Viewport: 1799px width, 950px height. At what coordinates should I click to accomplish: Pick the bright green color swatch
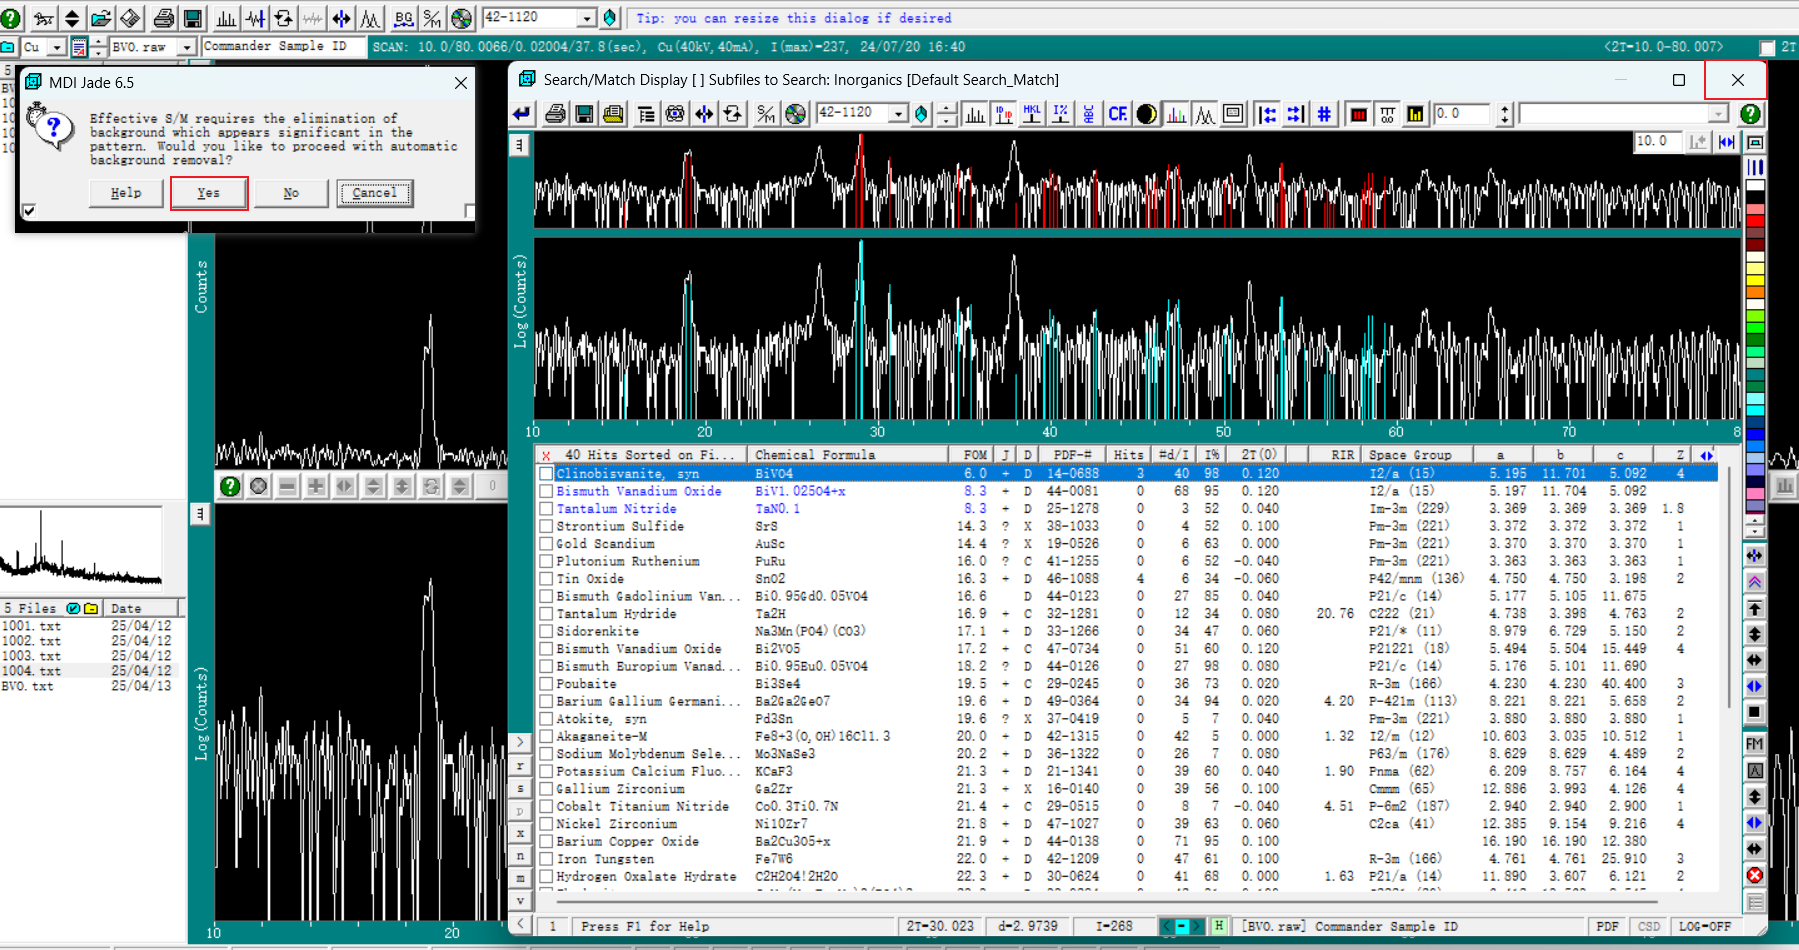pyautogui.click(x=1755, y=328)
